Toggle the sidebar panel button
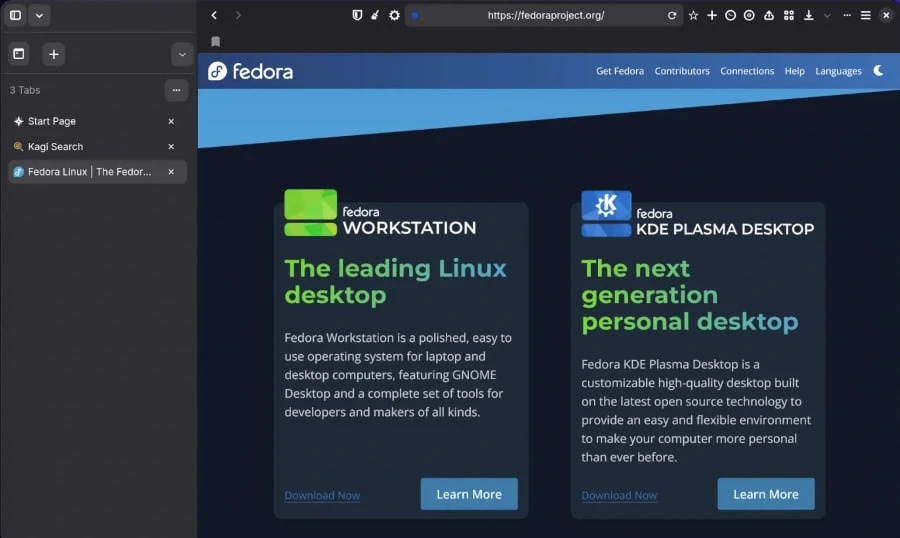 click(x=15, y=16)
